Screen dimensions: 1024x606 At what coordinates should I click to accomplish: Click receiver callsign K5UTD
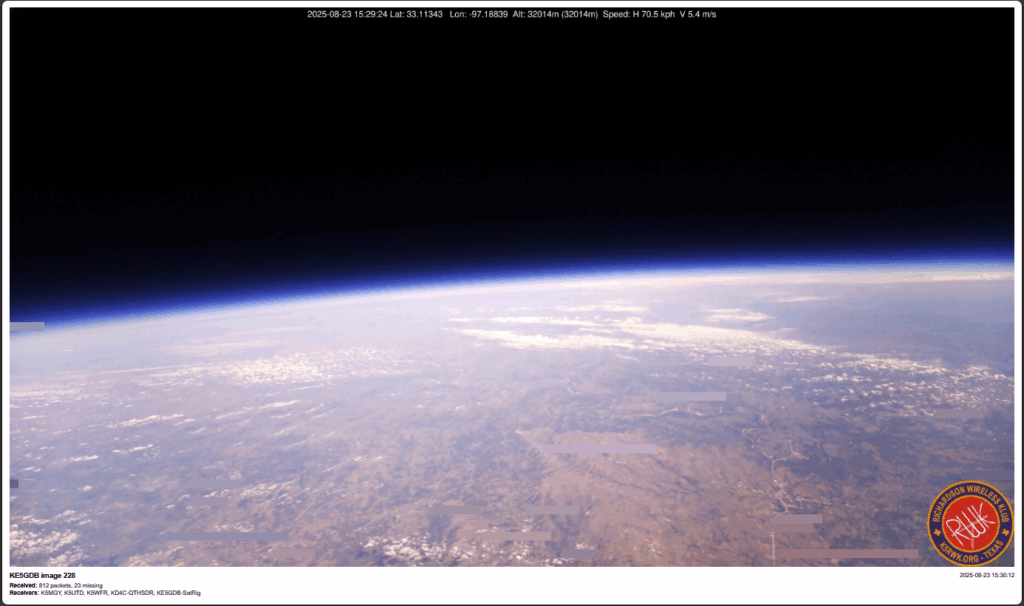pyautogui.click(x=74, y=593)
